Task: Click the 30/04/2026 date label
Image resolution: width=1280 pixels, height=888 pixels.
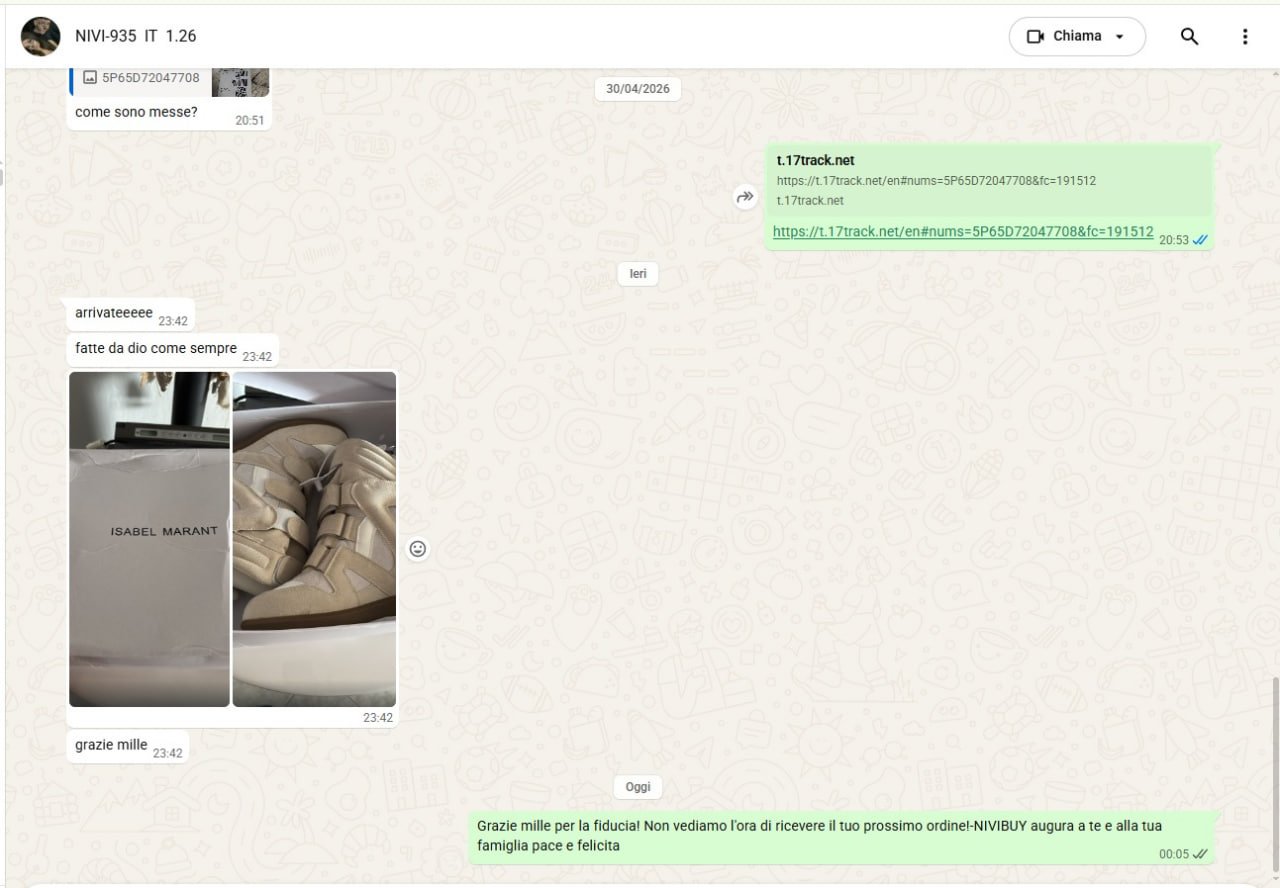Action: click(x=638, y=89)
